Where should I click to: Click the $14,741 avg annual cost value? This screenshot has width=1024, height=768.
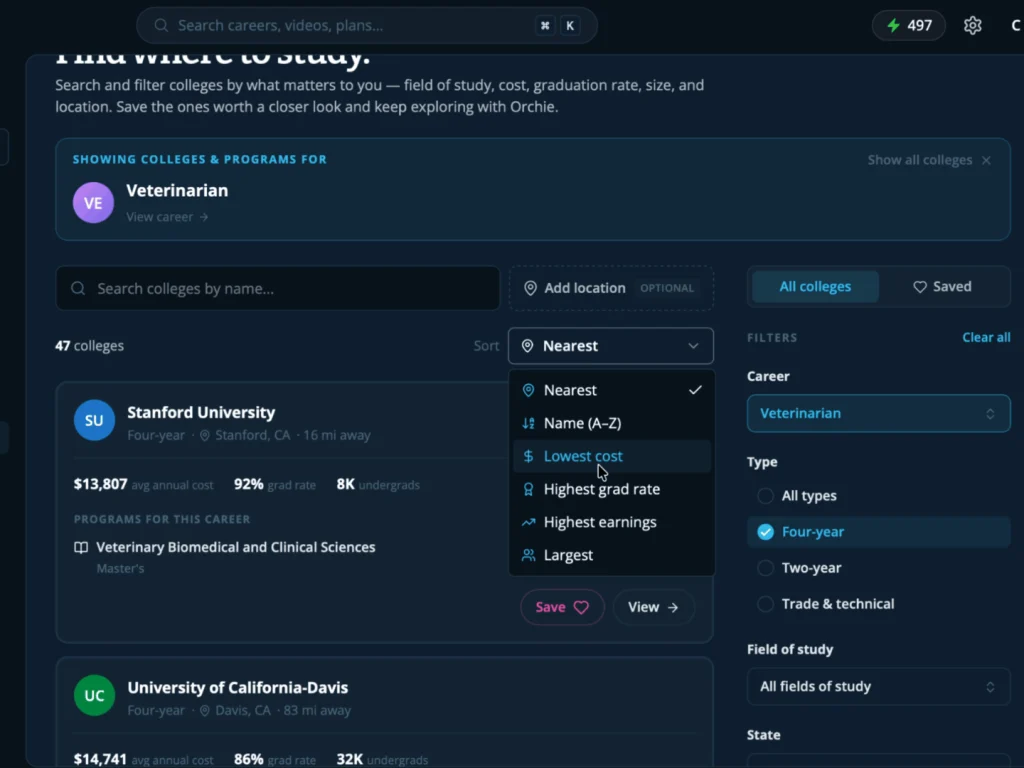(101, 759)
